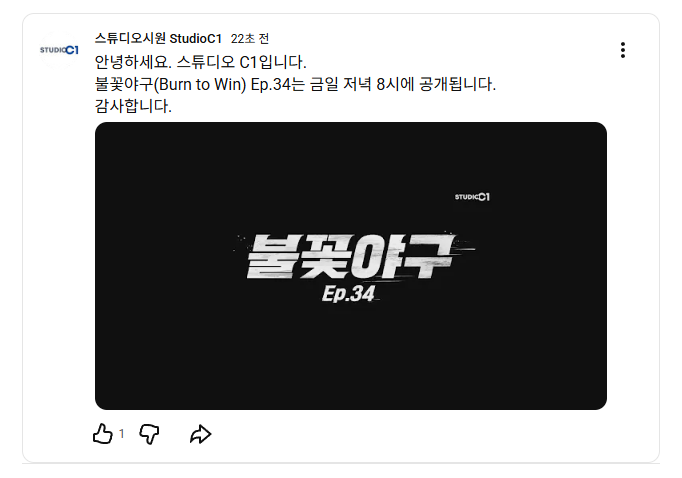This screenshot has width=682, height=478.
Task: Click the word StudioC1 in channel name
Action: 196,39
